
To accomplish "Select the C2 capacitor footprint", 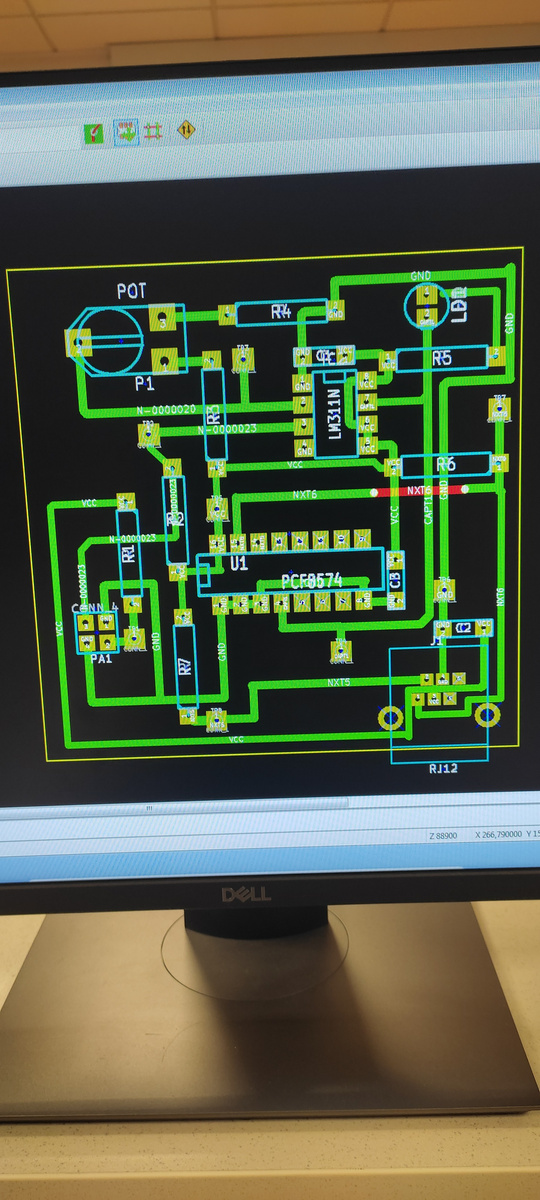I will (463, 628).
